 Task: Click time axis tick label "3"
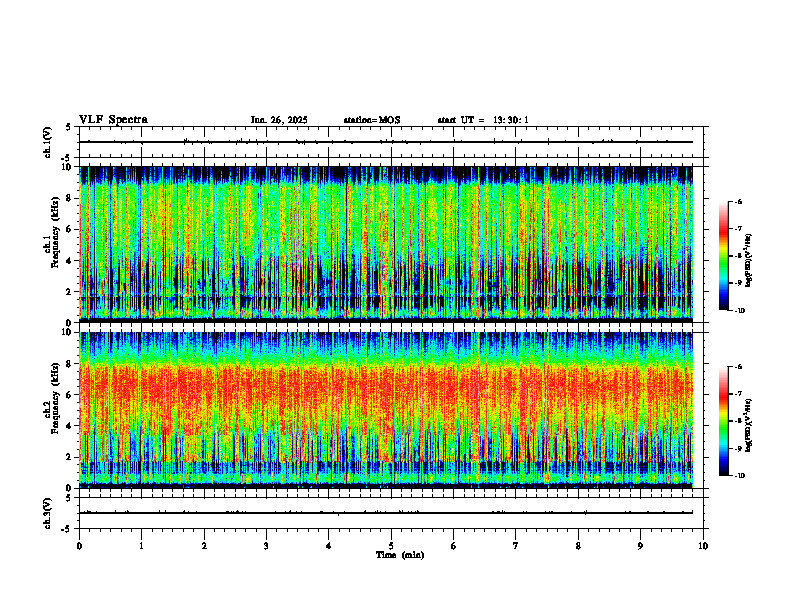266,546
